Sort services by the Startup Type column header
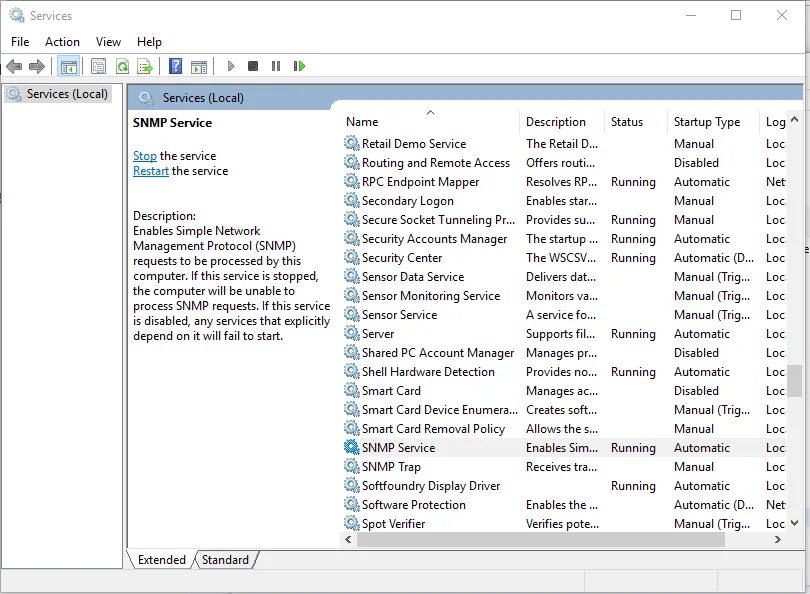Image resolution: width=810 pixels, height=594 pixels. click(706, 121)
